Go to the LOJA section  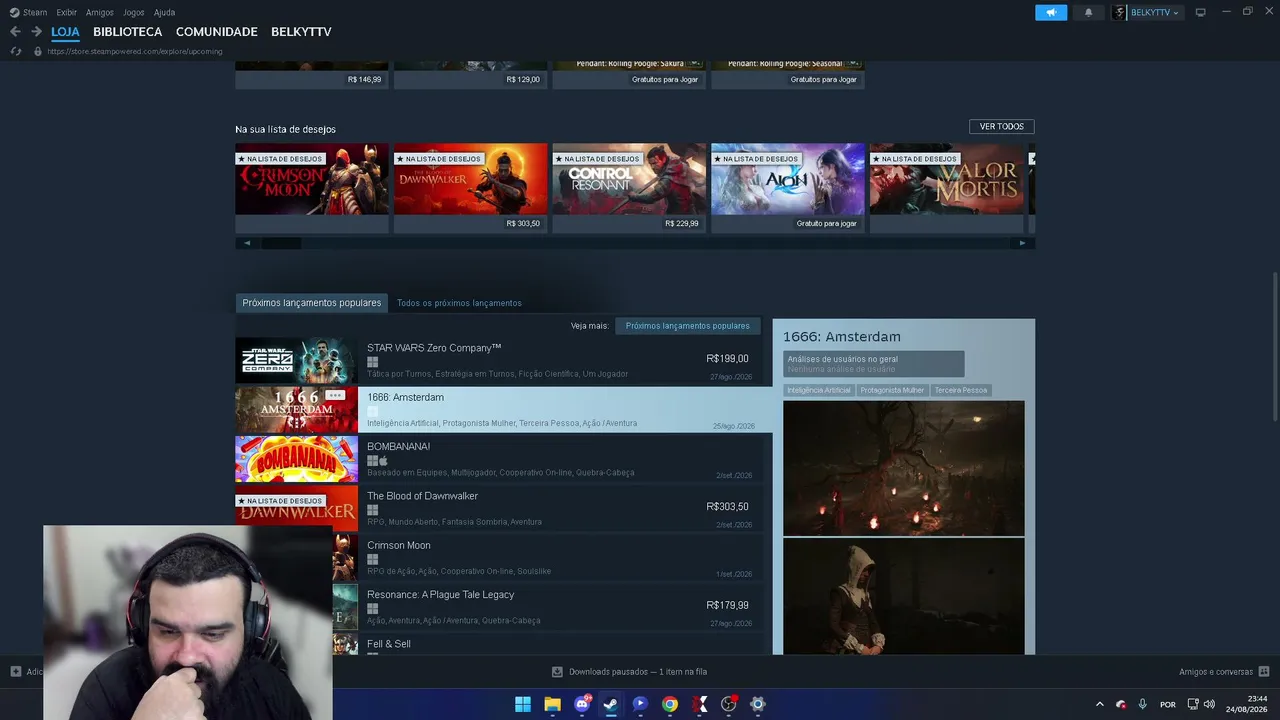(65, 32)
